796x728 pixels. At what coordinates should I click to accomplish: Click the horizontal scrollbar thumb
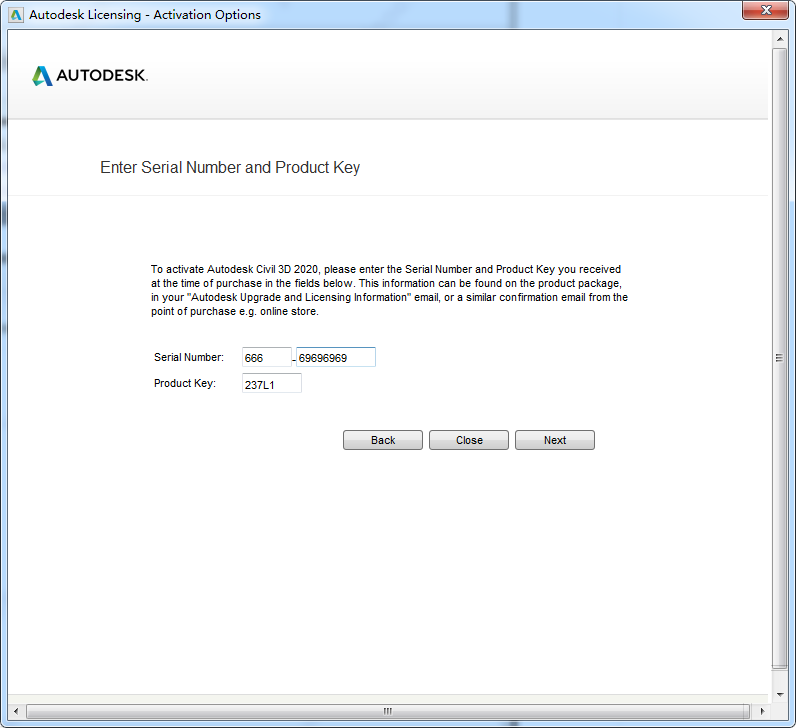click(388, 711)
